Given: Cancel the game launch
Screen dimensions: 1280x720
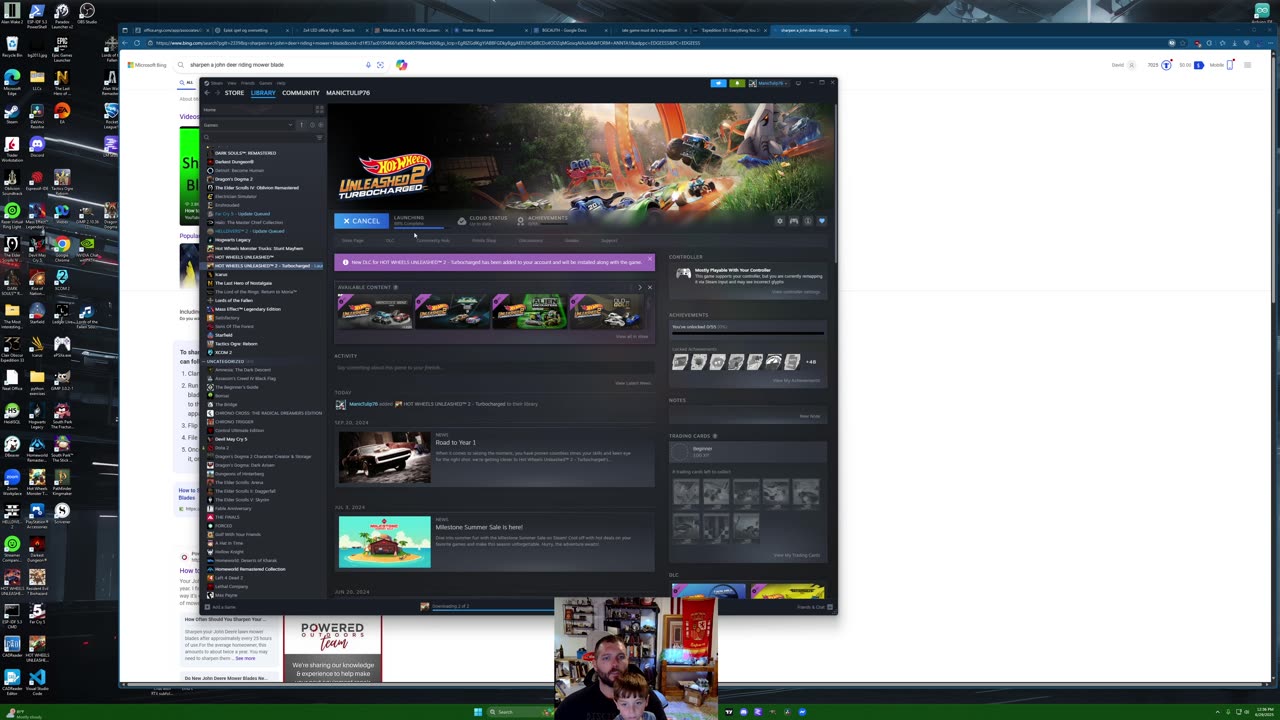Looking at the screenshot, I should point(362,221).
